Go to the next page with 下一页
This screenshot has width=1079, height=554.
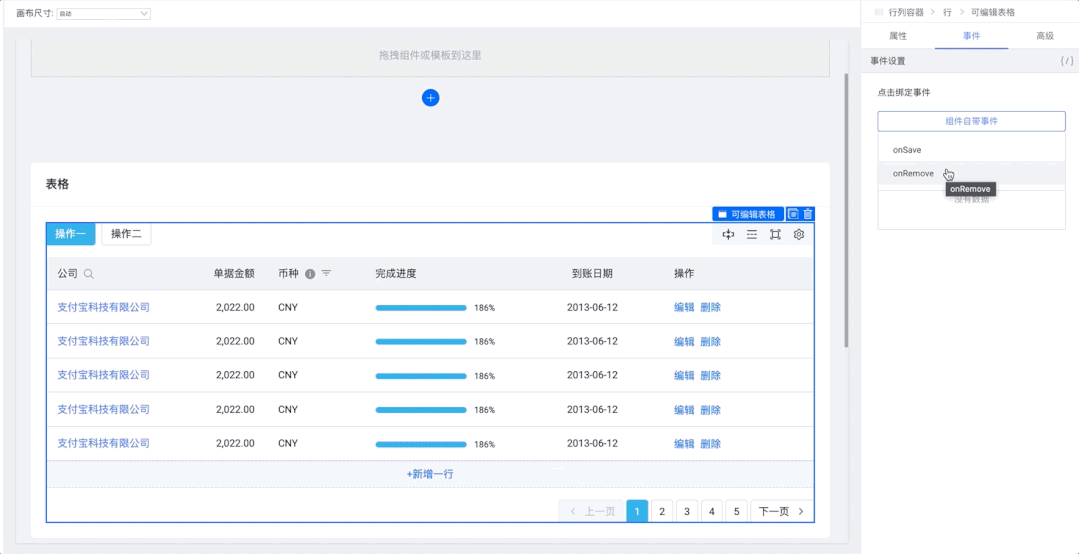click(782, 511)
